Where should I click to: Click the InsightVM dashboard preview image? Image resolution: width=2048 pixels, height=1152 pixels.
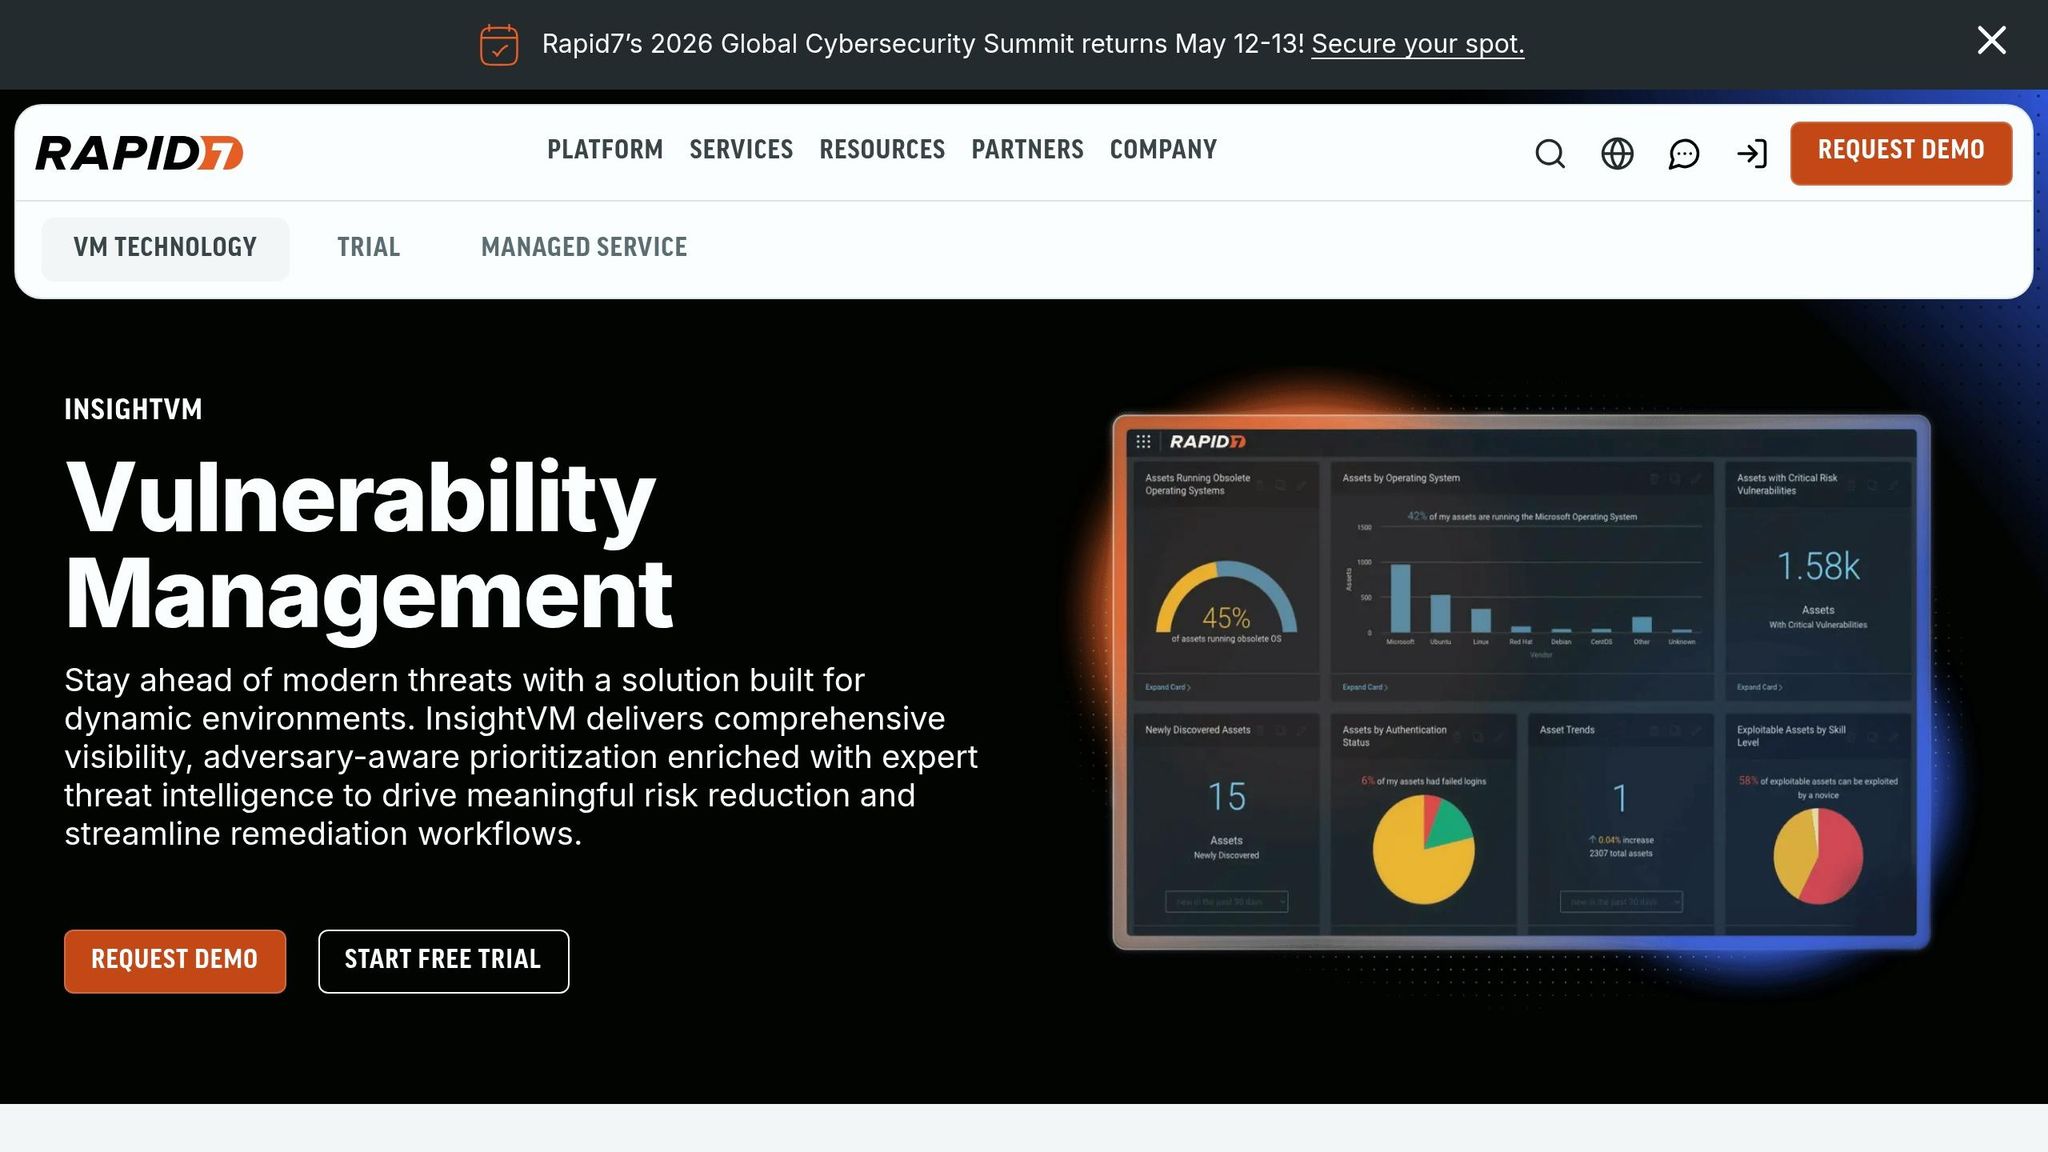click(1521, 682)
